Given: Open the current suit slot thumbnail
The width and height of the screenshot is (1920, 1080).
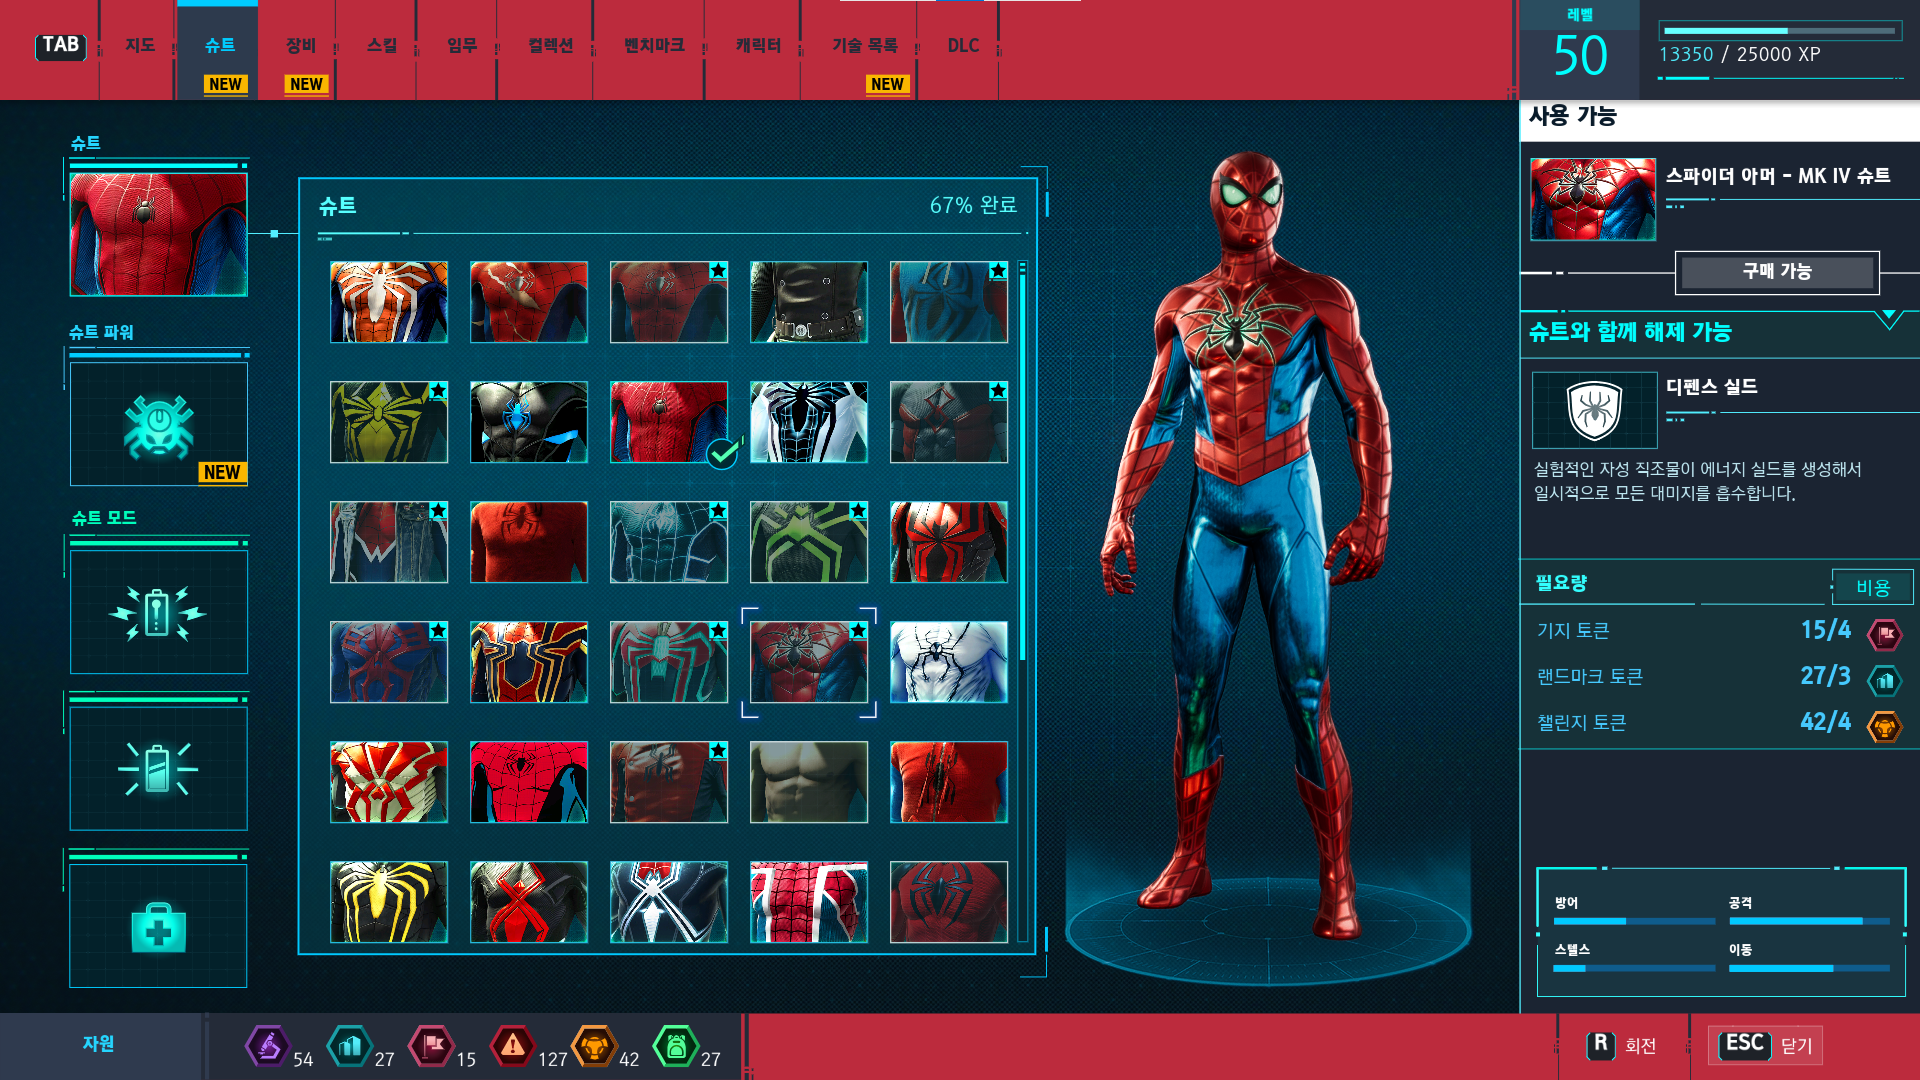Looking at the screenshot, I should pos(158,234).
